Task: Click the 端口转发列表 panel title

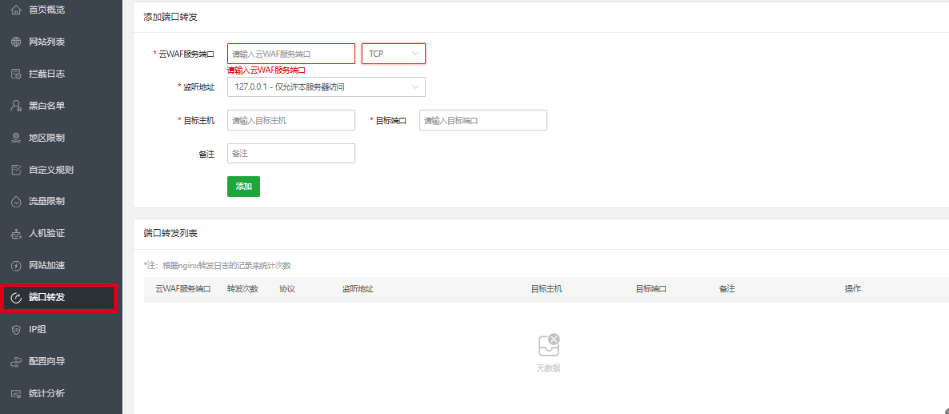Action: pos(171,233)
